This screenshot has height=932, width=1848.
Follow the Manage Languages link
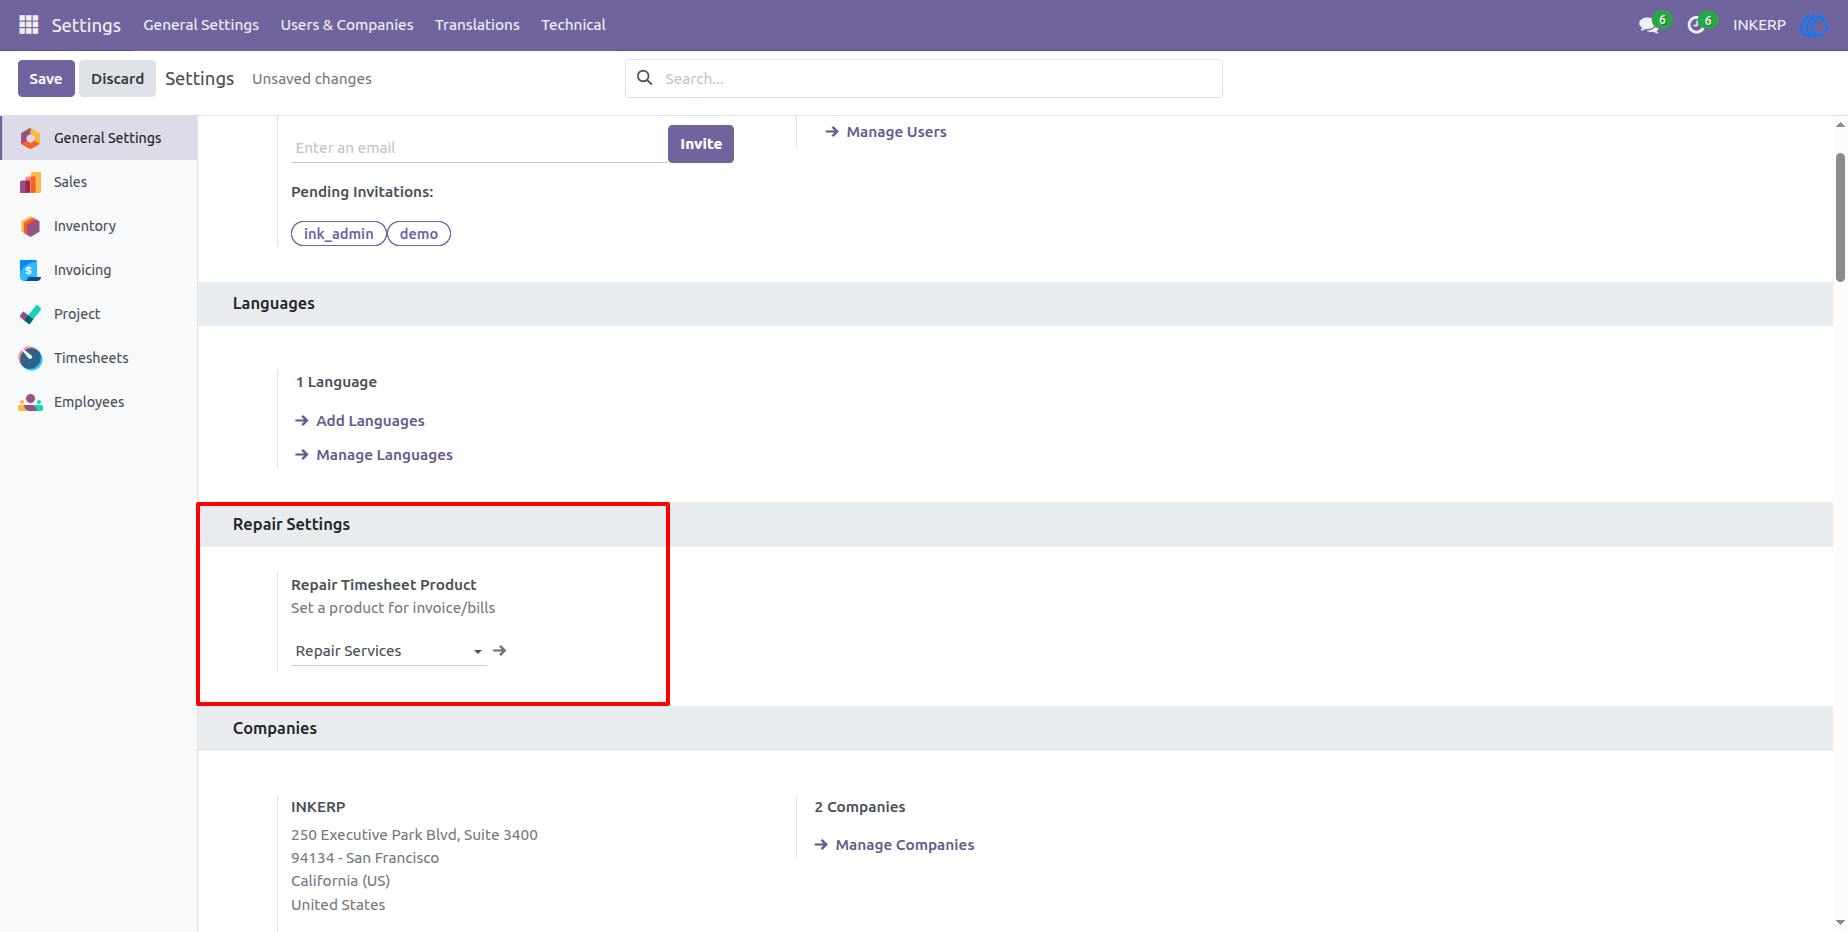pyautogui.click(x=374, y=455)
